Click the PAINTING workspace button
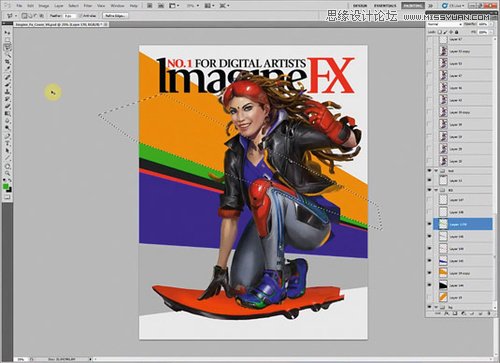 [x=413, y=6]
